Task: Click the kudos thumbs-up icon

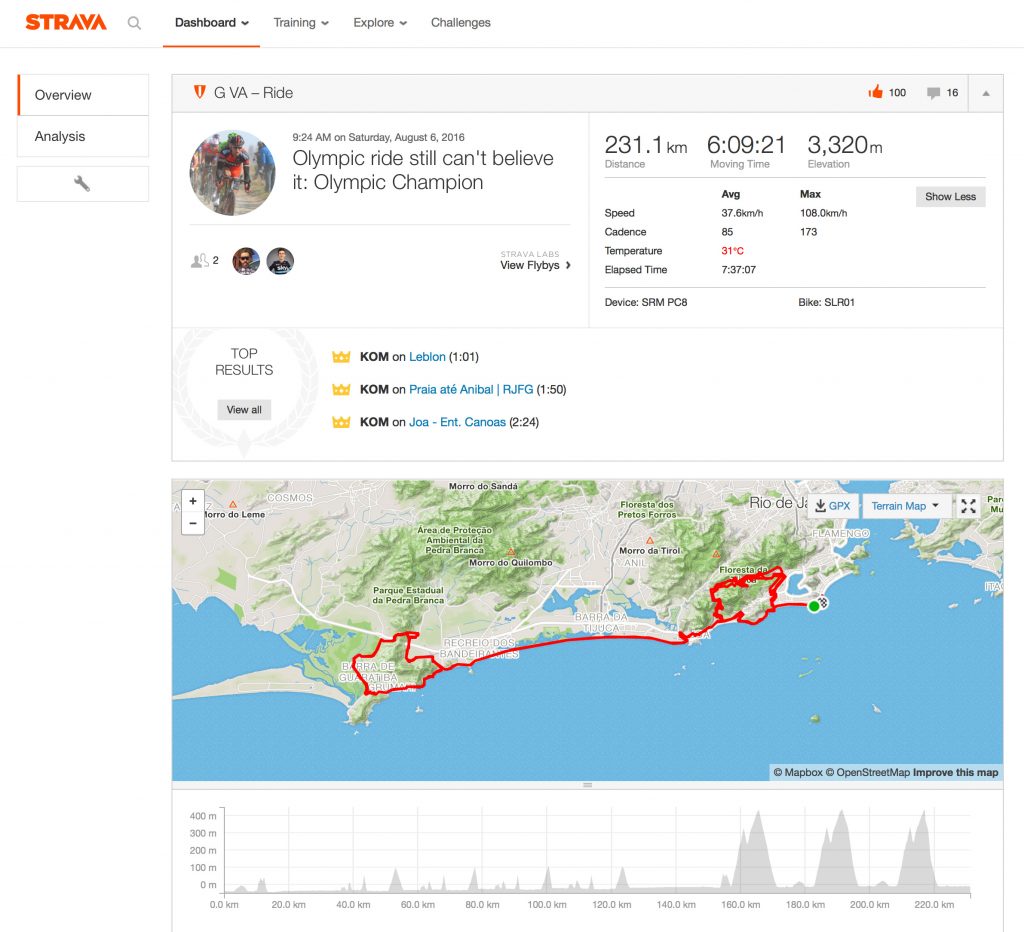Action: 876,93
